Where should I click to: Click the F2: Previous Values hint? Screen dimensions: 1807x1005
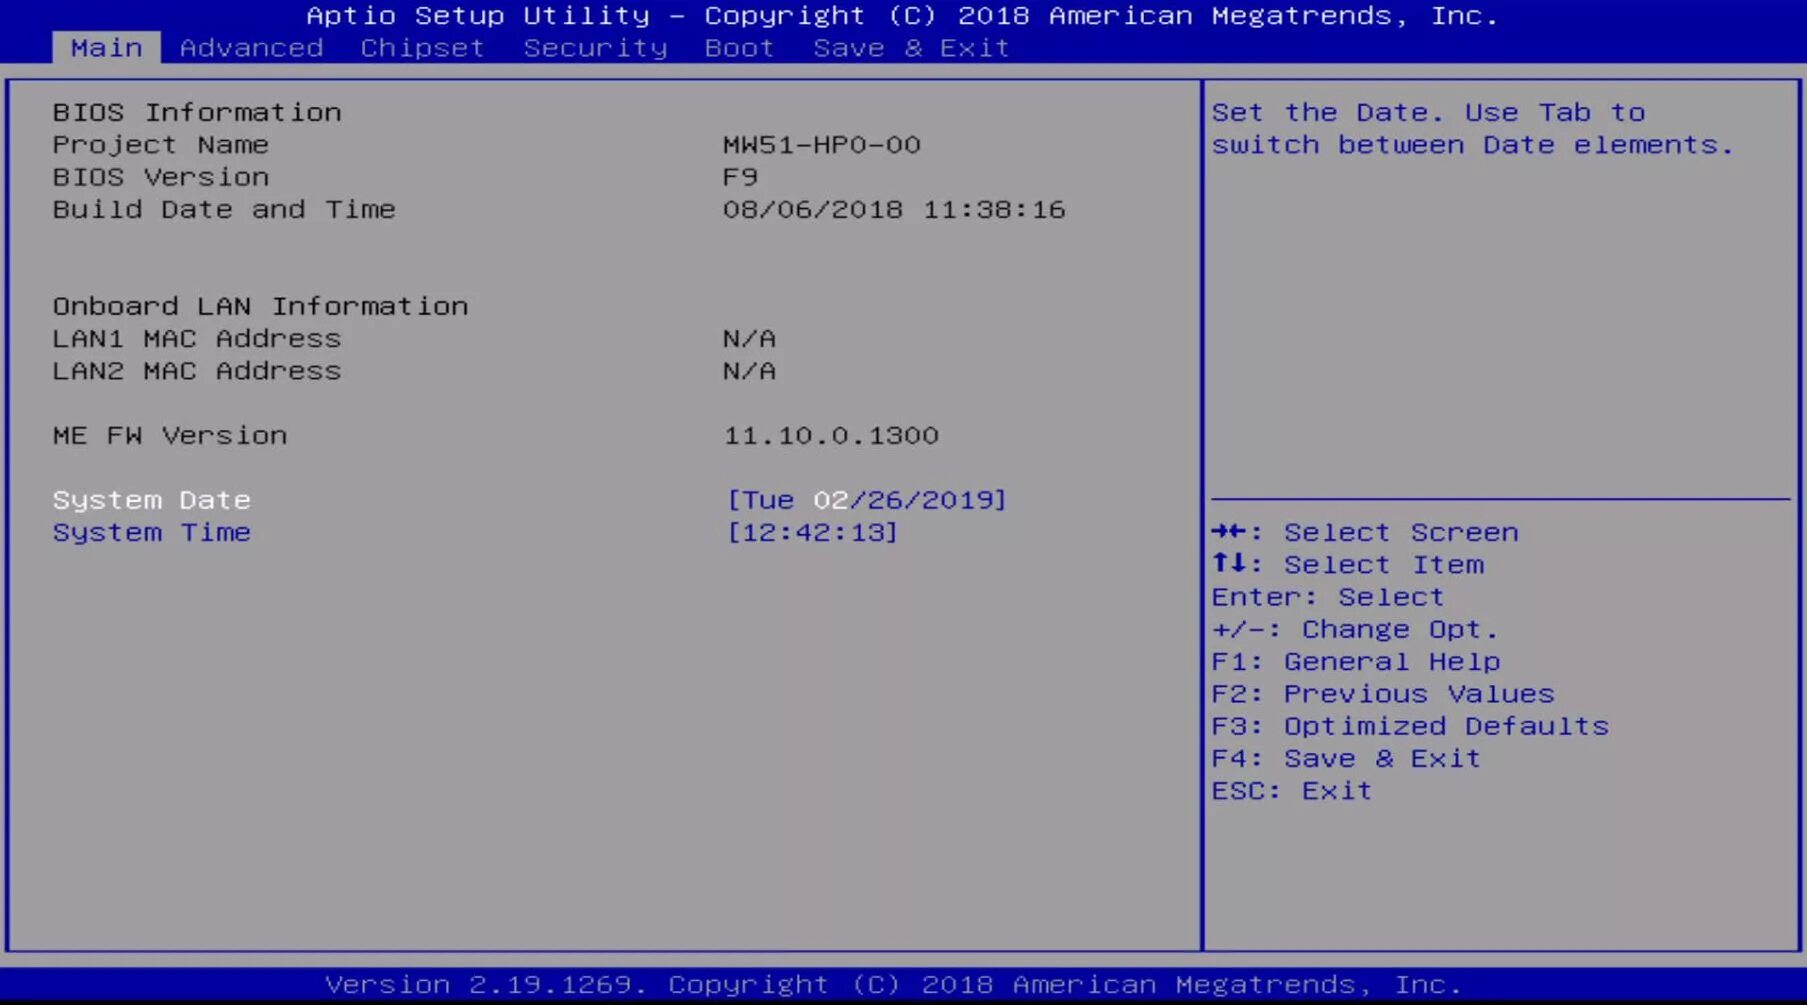[1383, 694]
